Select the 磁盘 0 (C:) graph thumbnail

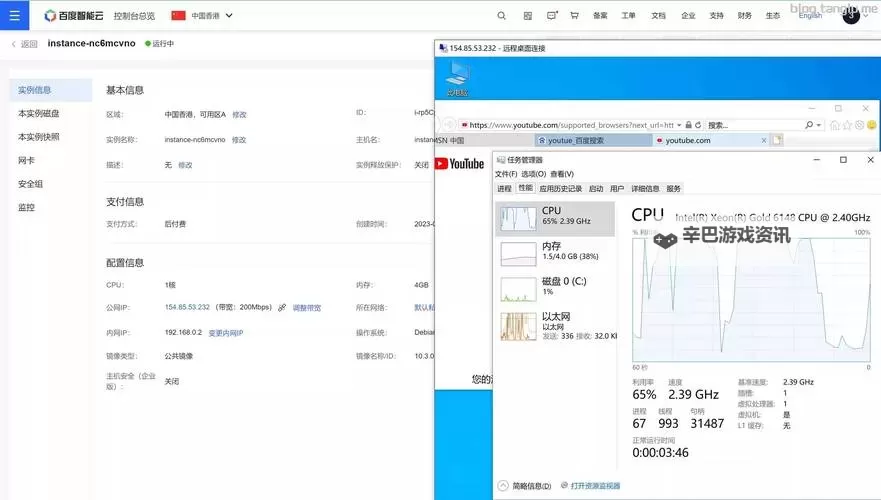point(518,289)
